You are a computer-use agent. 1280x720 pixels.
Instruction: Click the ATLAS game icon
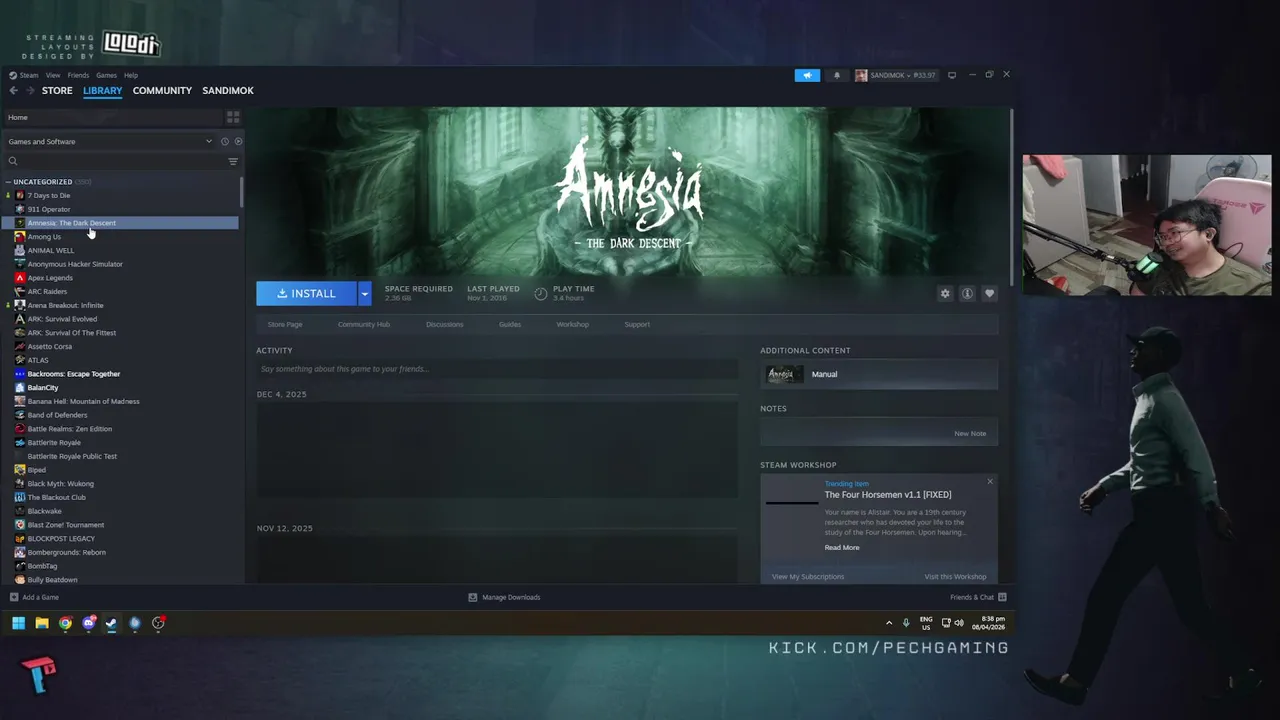(20, 360)
